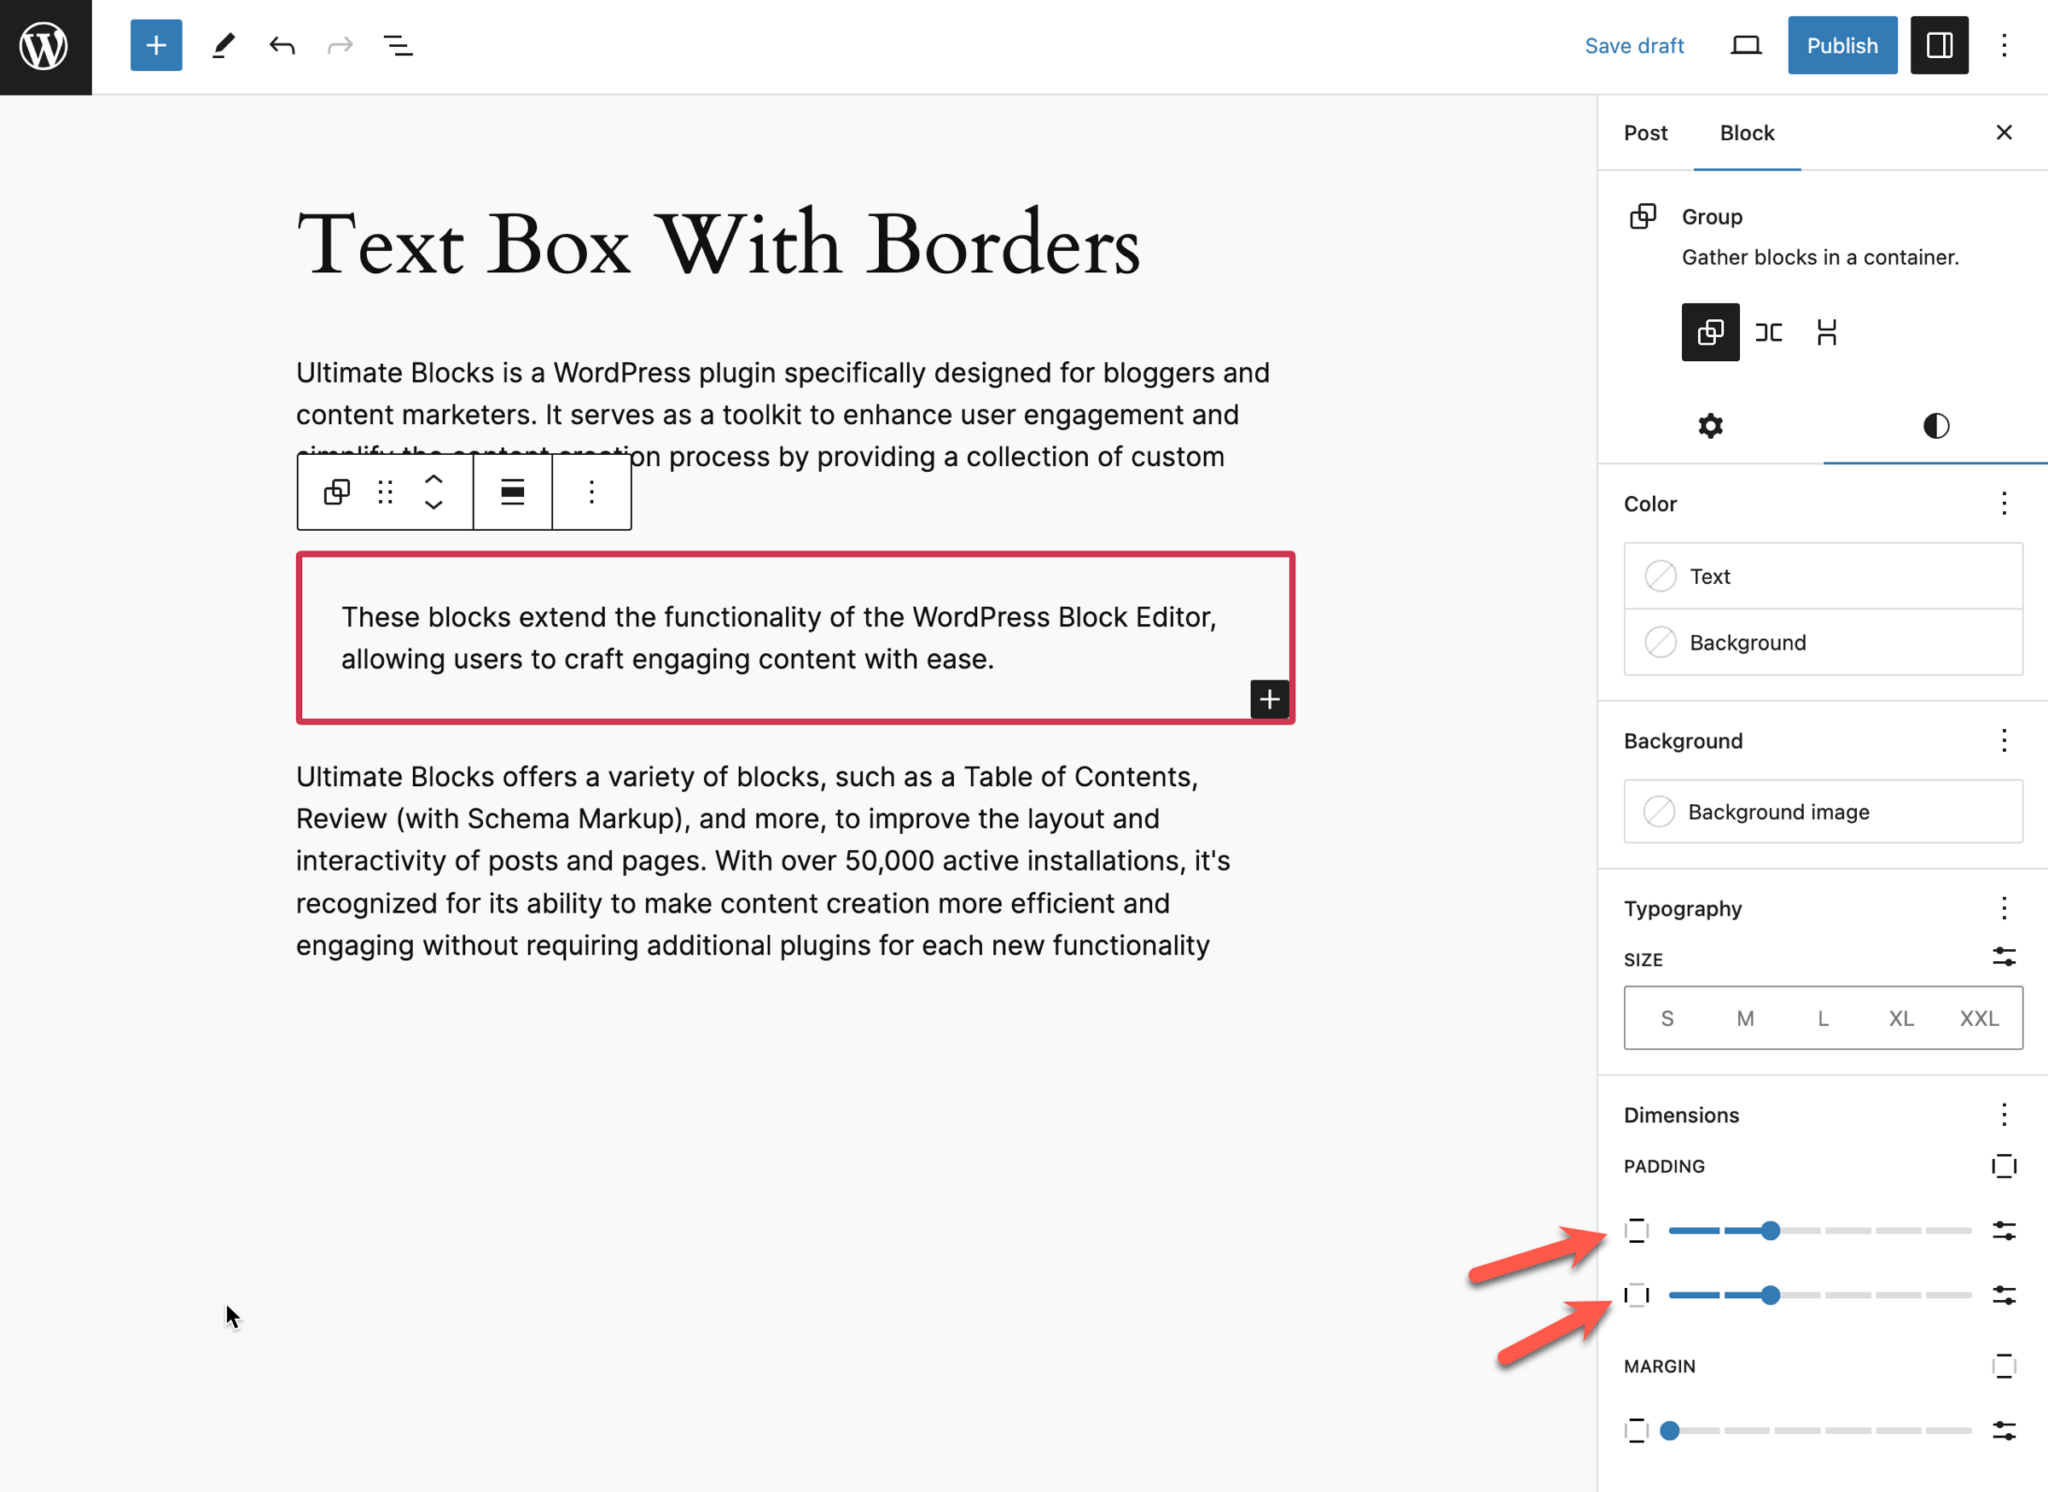Publish the post
Screen dimensions: 2048x1492
click(x=1841, y=45)
